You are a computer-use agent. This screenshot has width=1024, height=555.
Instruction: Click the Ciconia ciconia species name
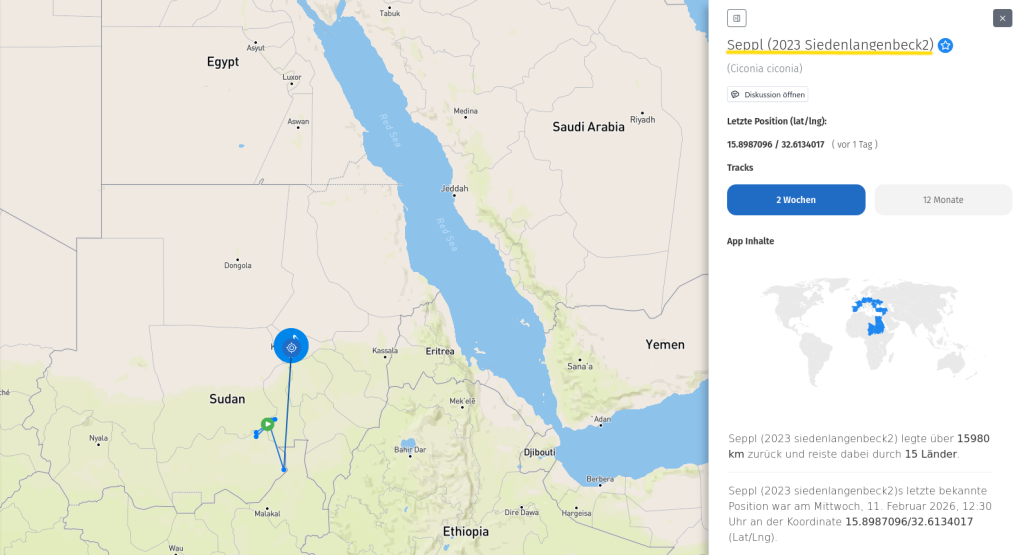[764, 69]
